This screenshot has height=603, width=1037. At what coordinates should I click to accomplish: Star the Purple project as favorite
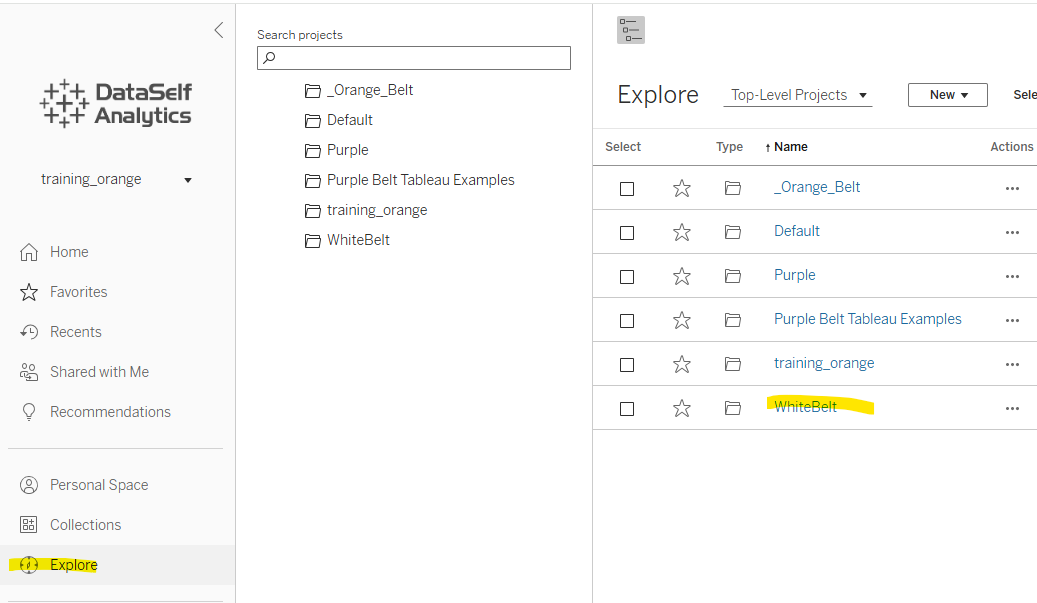tap(682, 276)
